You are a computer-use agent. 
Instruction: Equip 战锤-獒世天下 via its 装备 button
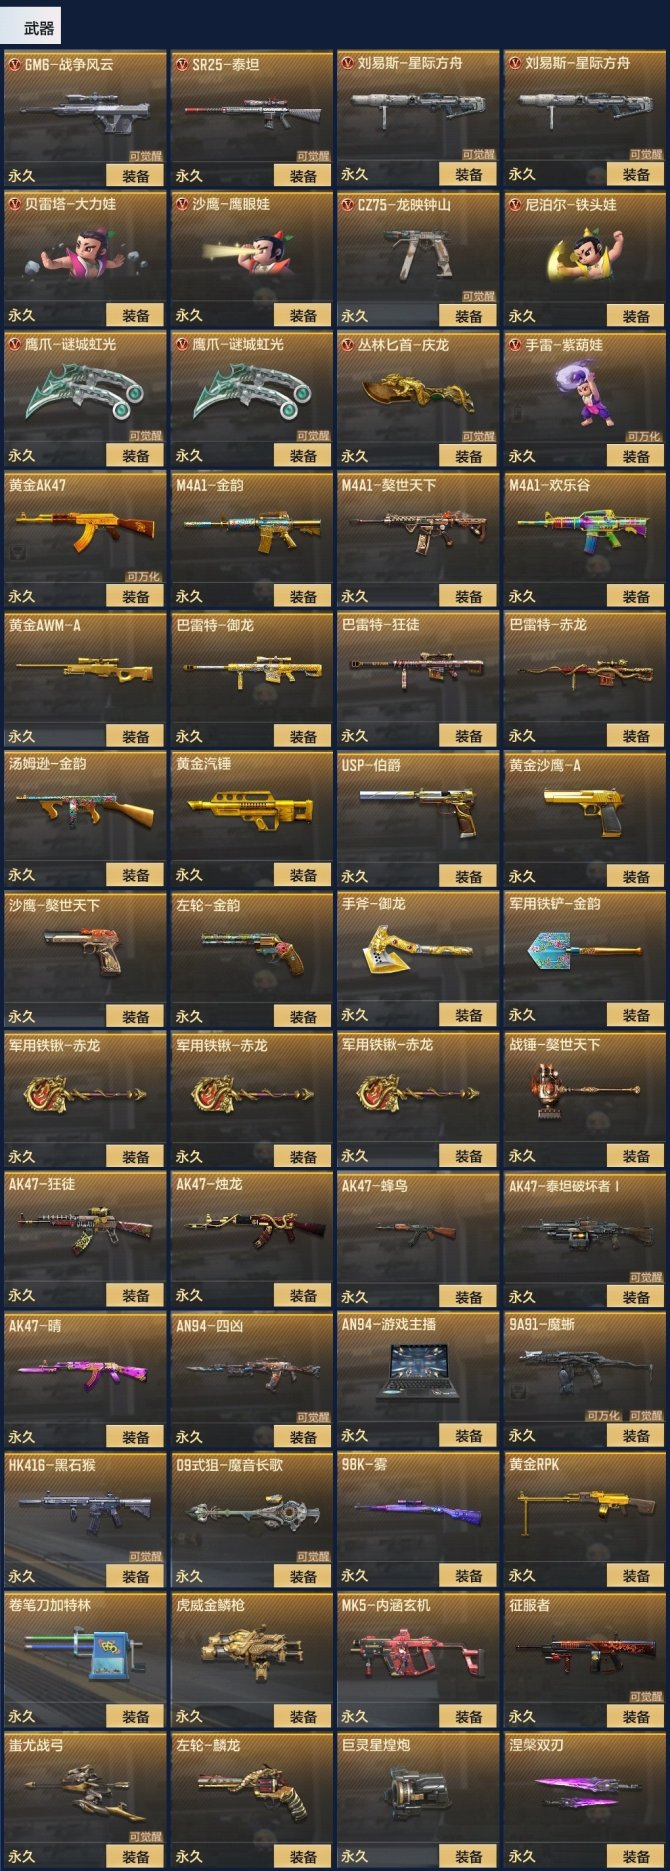coord(636,1156)
